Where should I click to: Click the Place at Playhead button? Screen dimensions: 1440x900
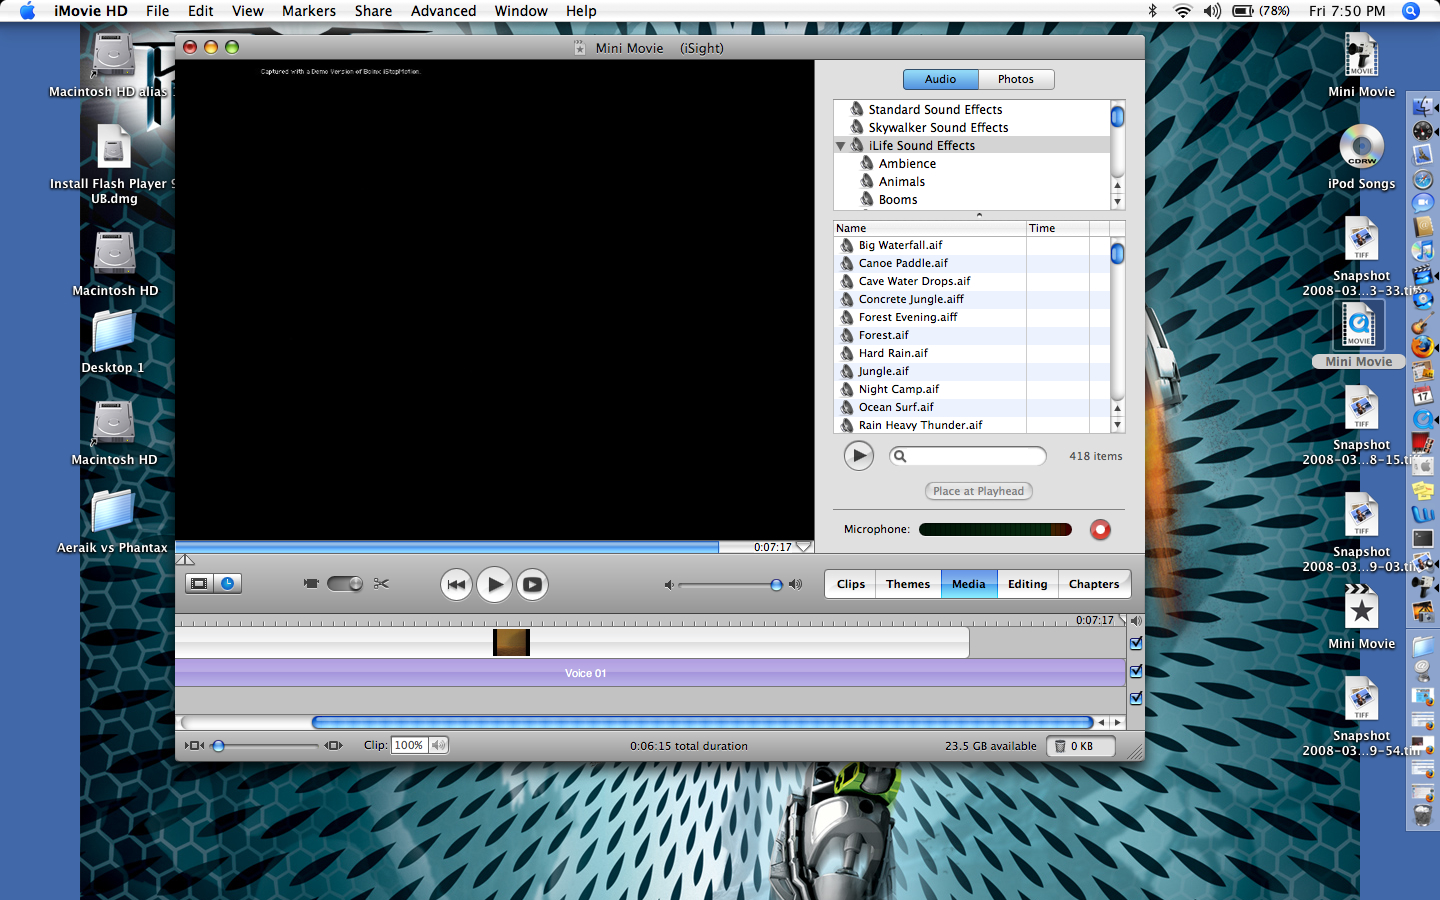[978, 491]
